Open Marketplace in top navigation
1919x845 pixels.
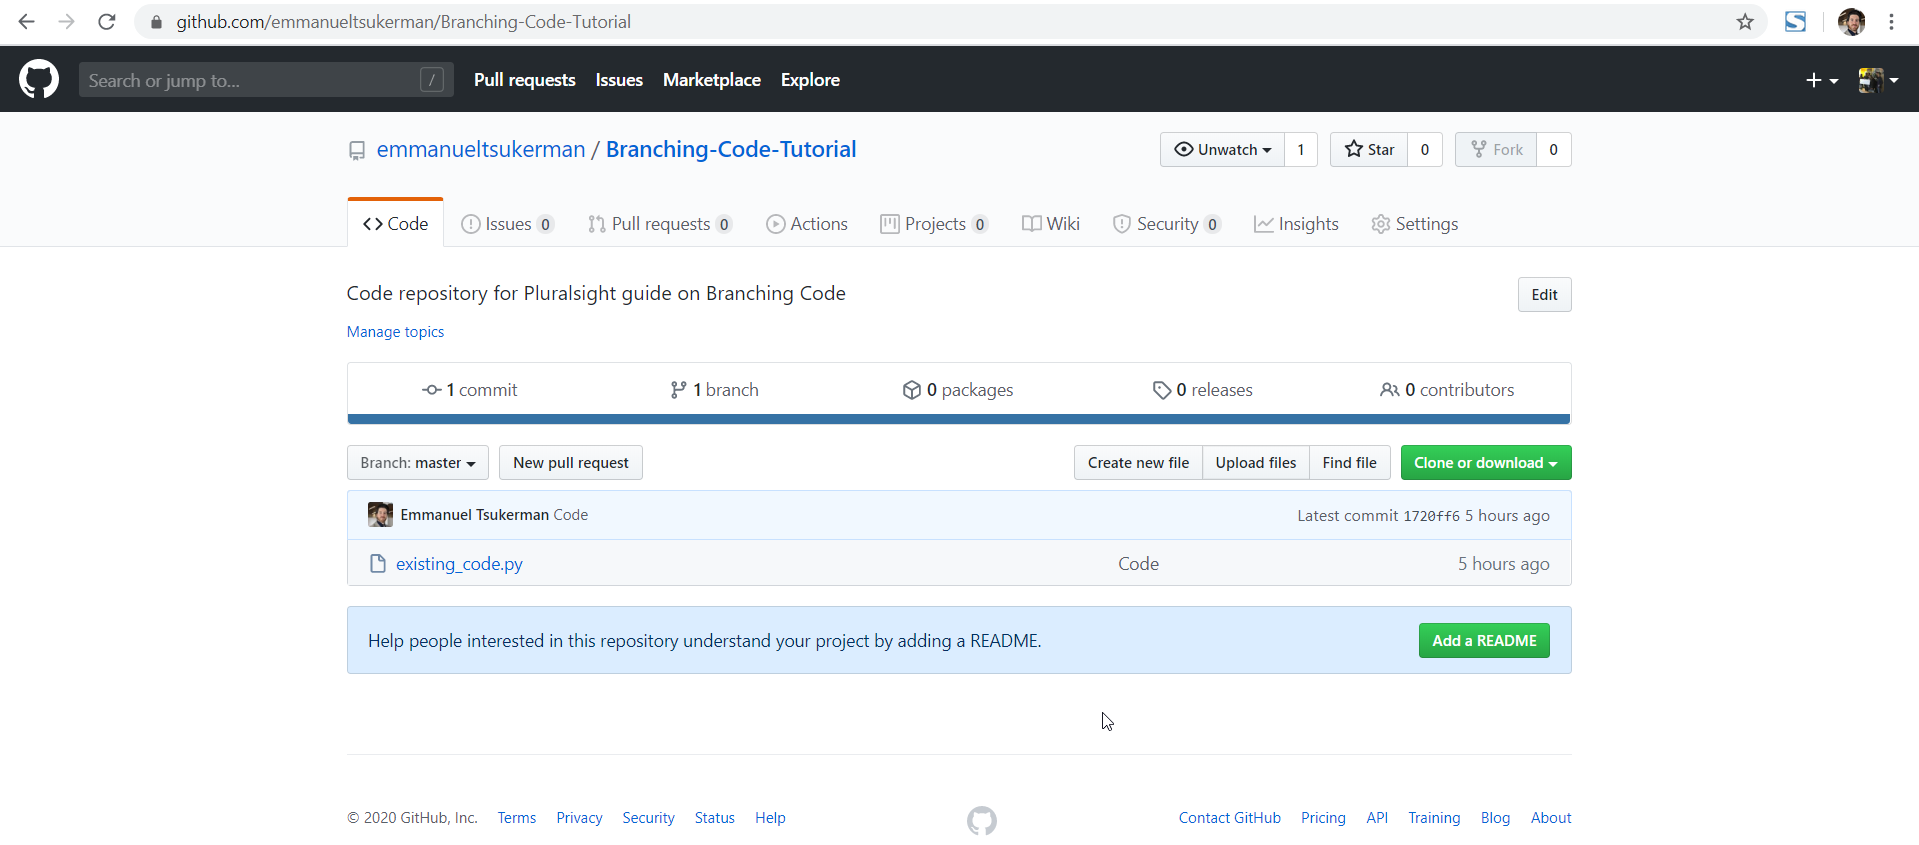[x=712, y=80]
